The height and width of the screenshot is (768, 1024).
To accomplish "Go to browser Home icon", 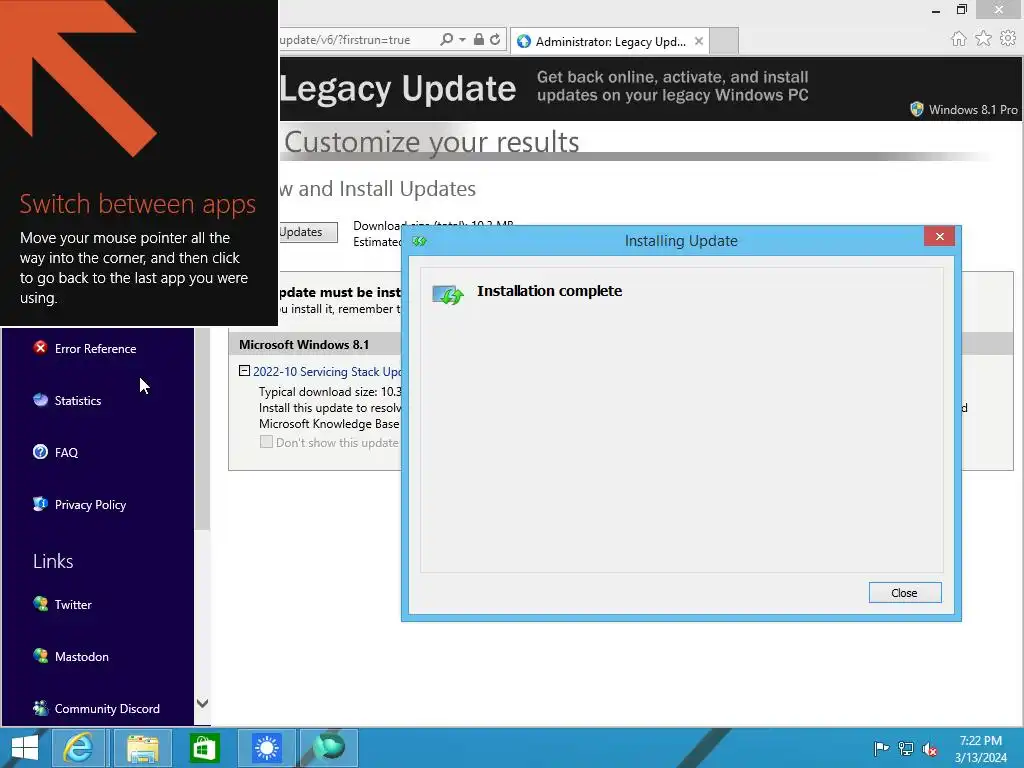I will click(x=958, y=39).
